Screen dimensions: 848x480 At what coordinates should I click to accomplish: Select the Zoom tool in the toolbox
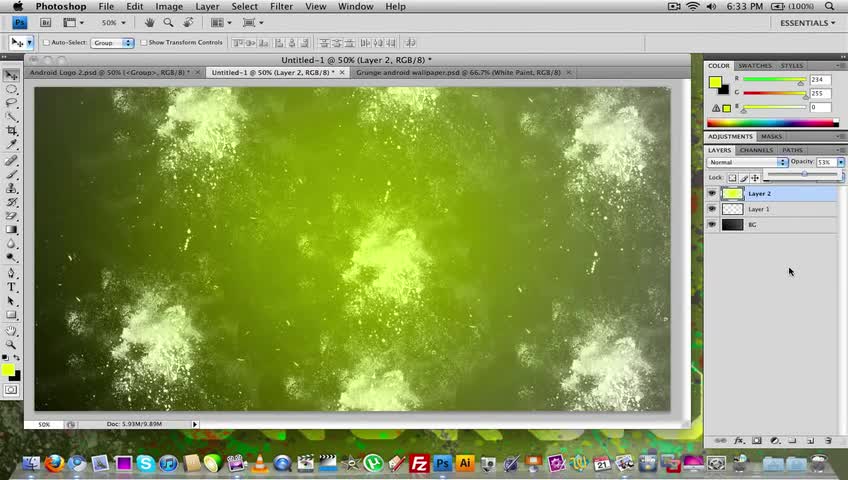11,344
